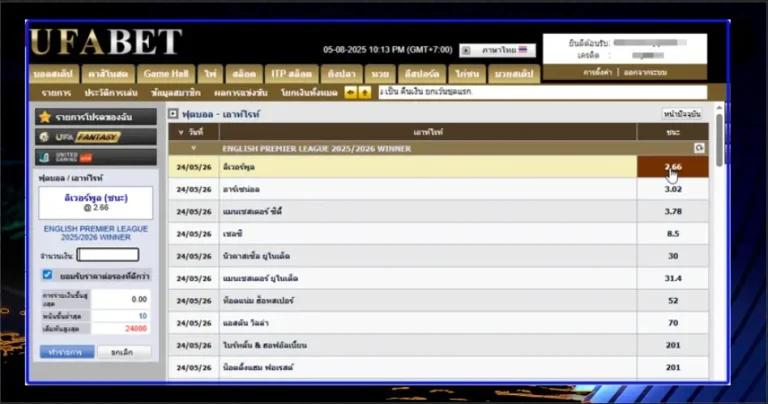
Task: Click the left yellow arrow beside the news ticker
Action: point(350,92)
